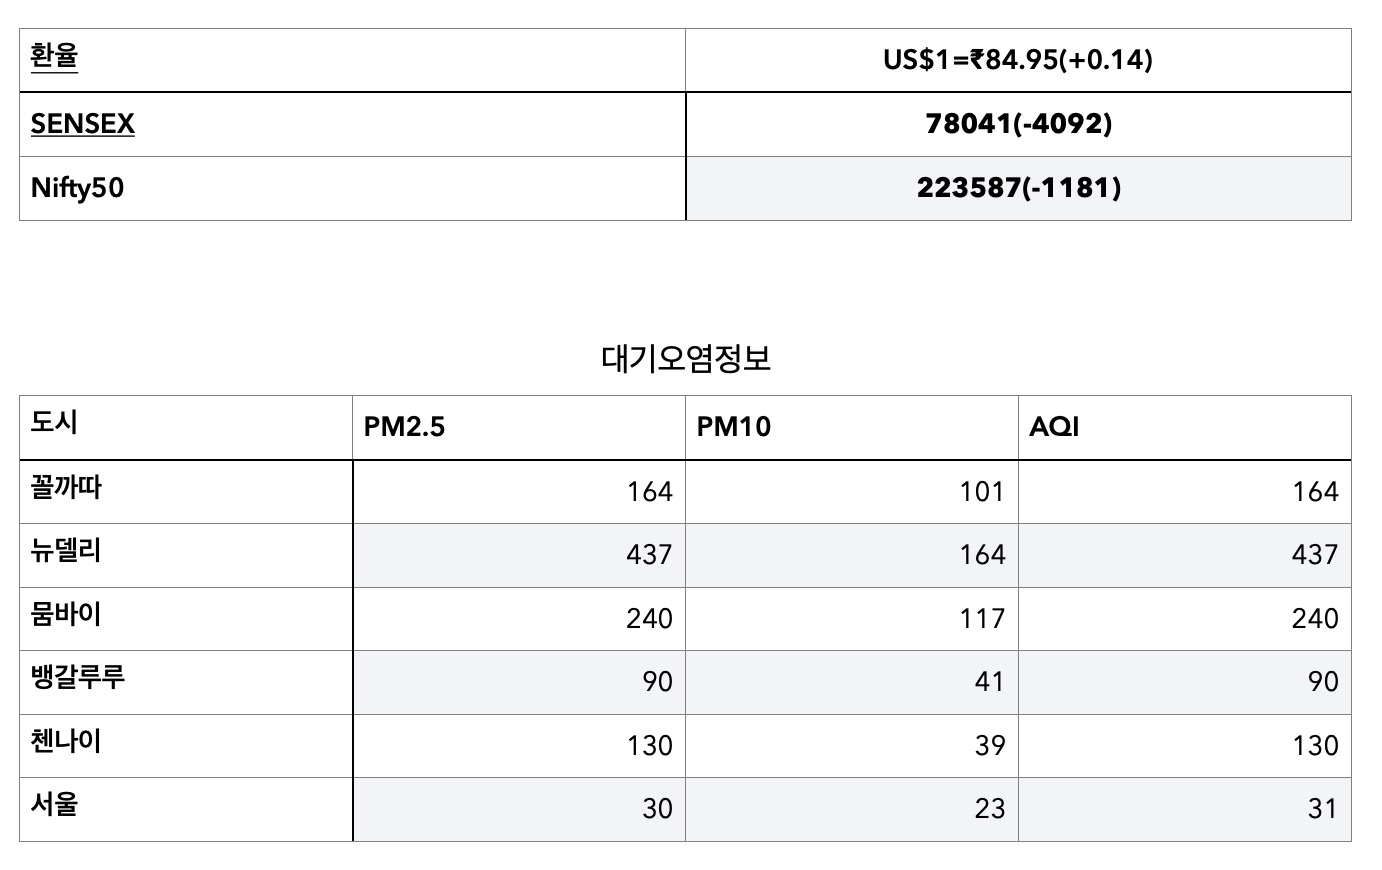This screenshot has width=1382, height=870.
Task: Select the PM10 column header
Action: coord(852,428)
